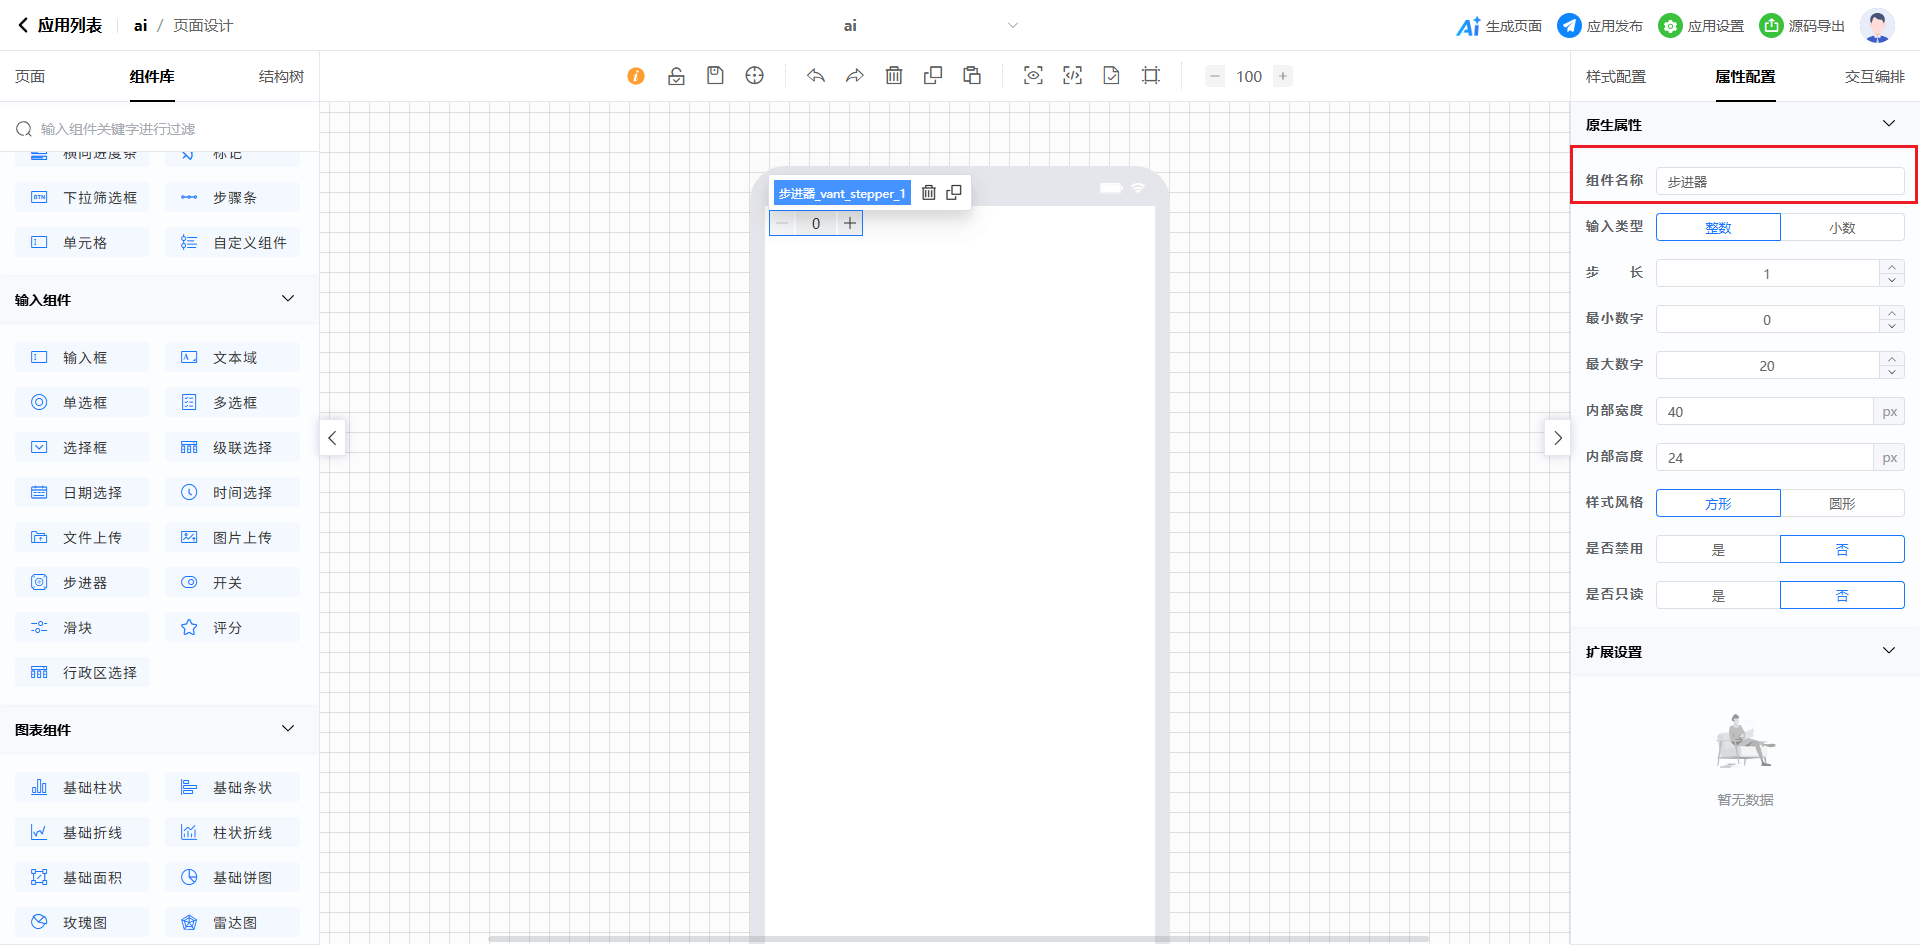Select 圆形 style for the stepper

tap(1842, 504)
